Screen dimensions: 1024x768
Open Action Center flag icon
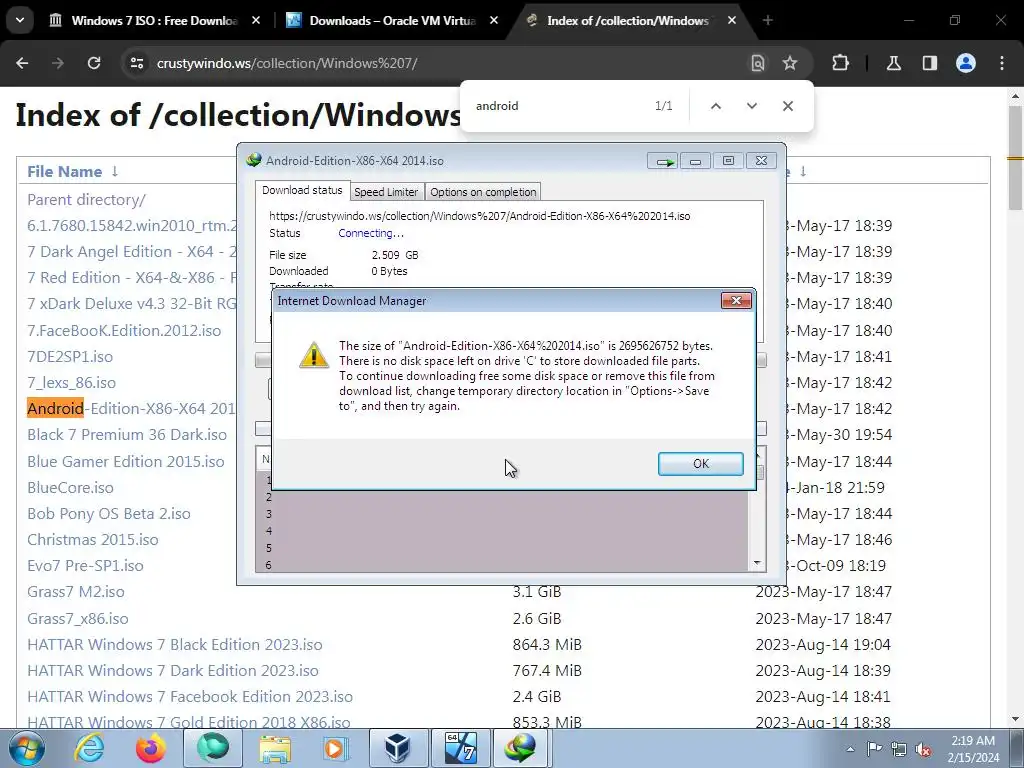point(874,749)
